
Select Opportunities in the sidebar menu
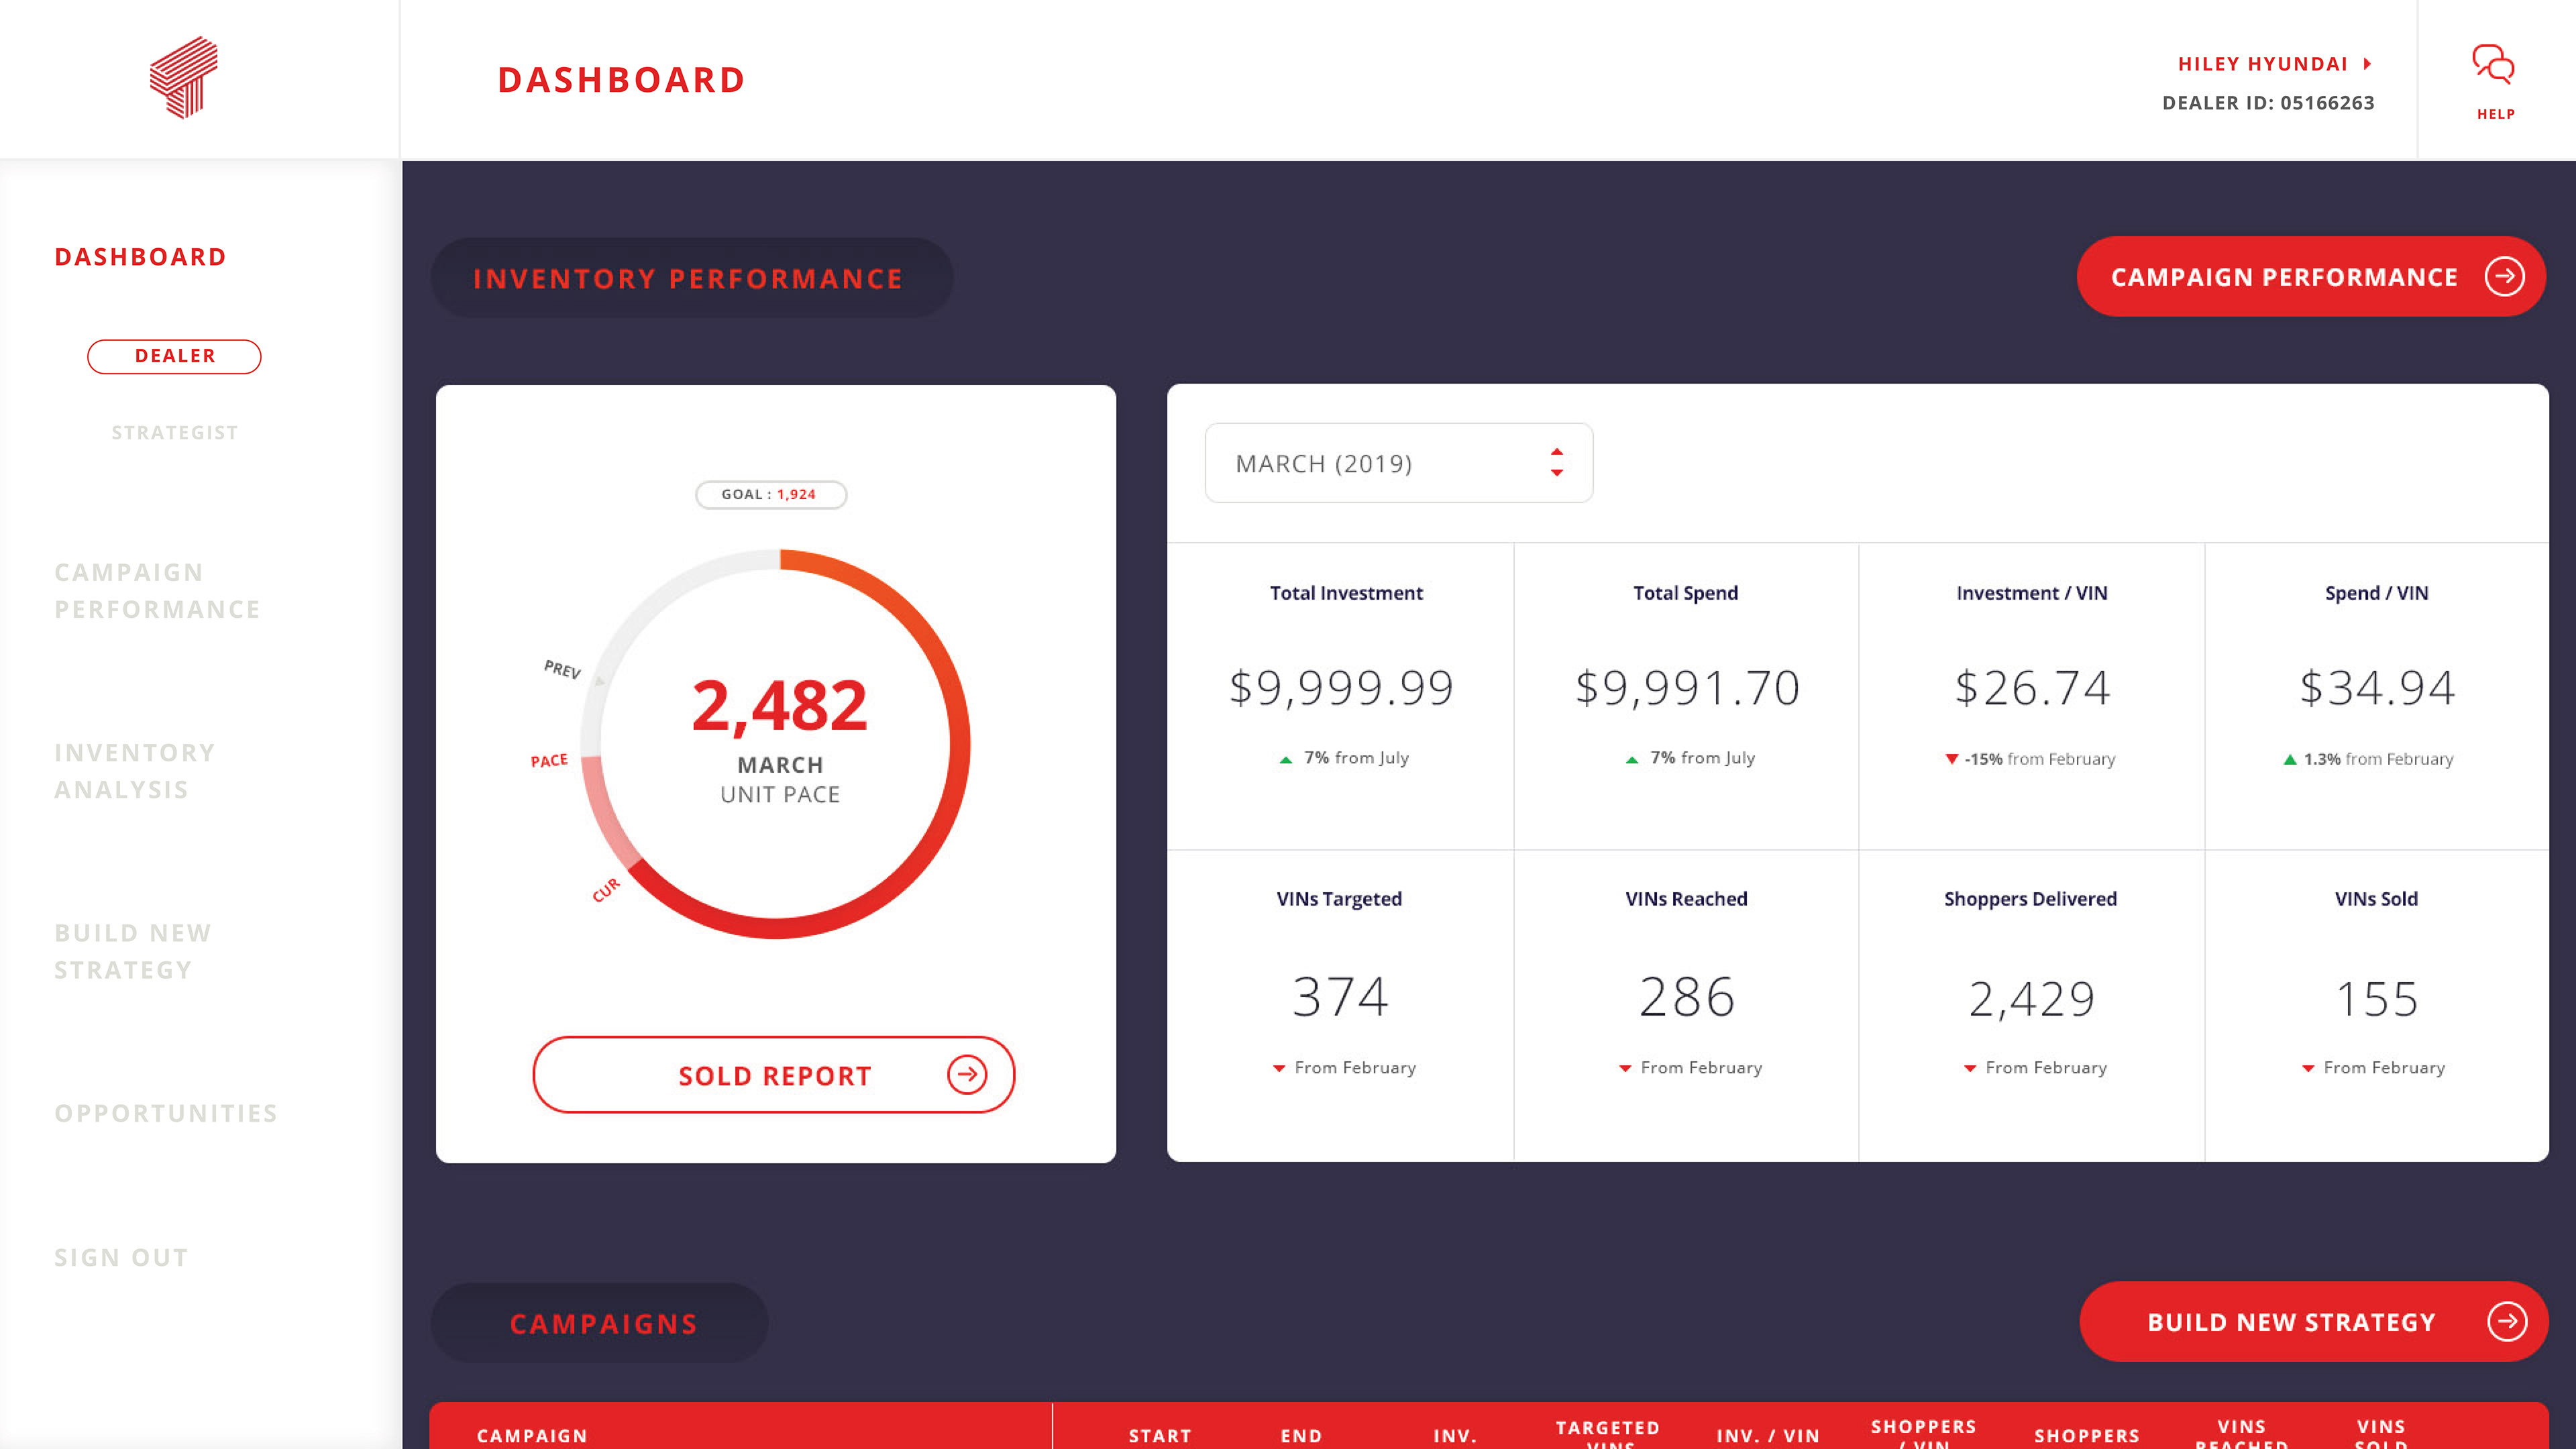tap(166, 1113)
